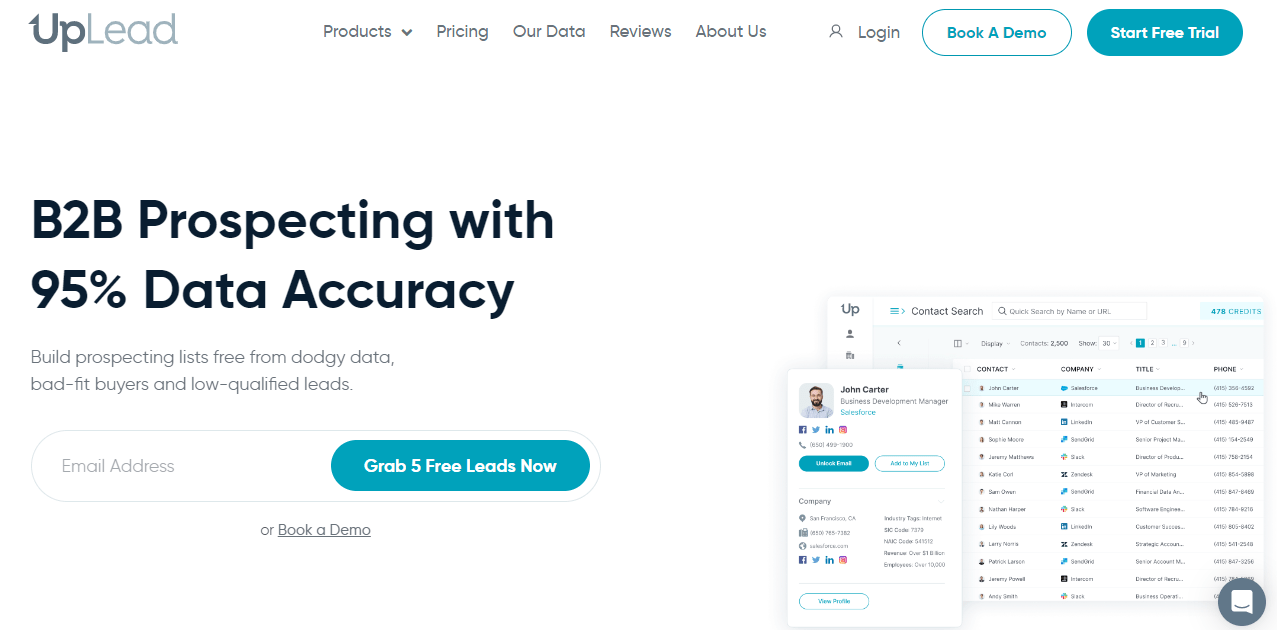Open the Our Data menu item
Image resolution: width=1277 pixels, height=630 pixels.
point(548,31)
